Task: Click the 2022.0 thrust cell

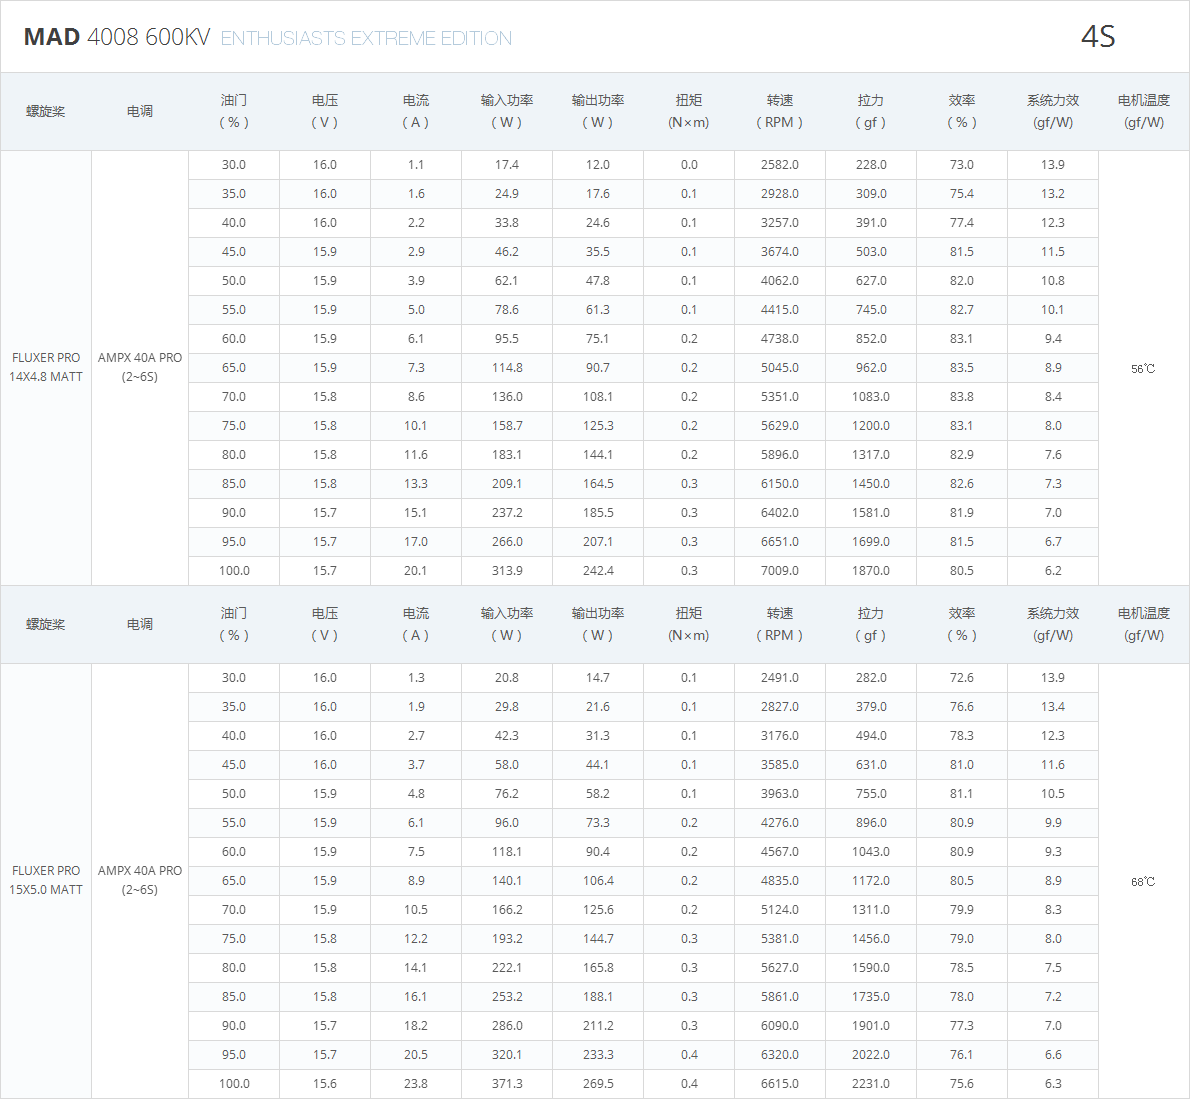Action: pyautogui.click(x=871, y=1055)
